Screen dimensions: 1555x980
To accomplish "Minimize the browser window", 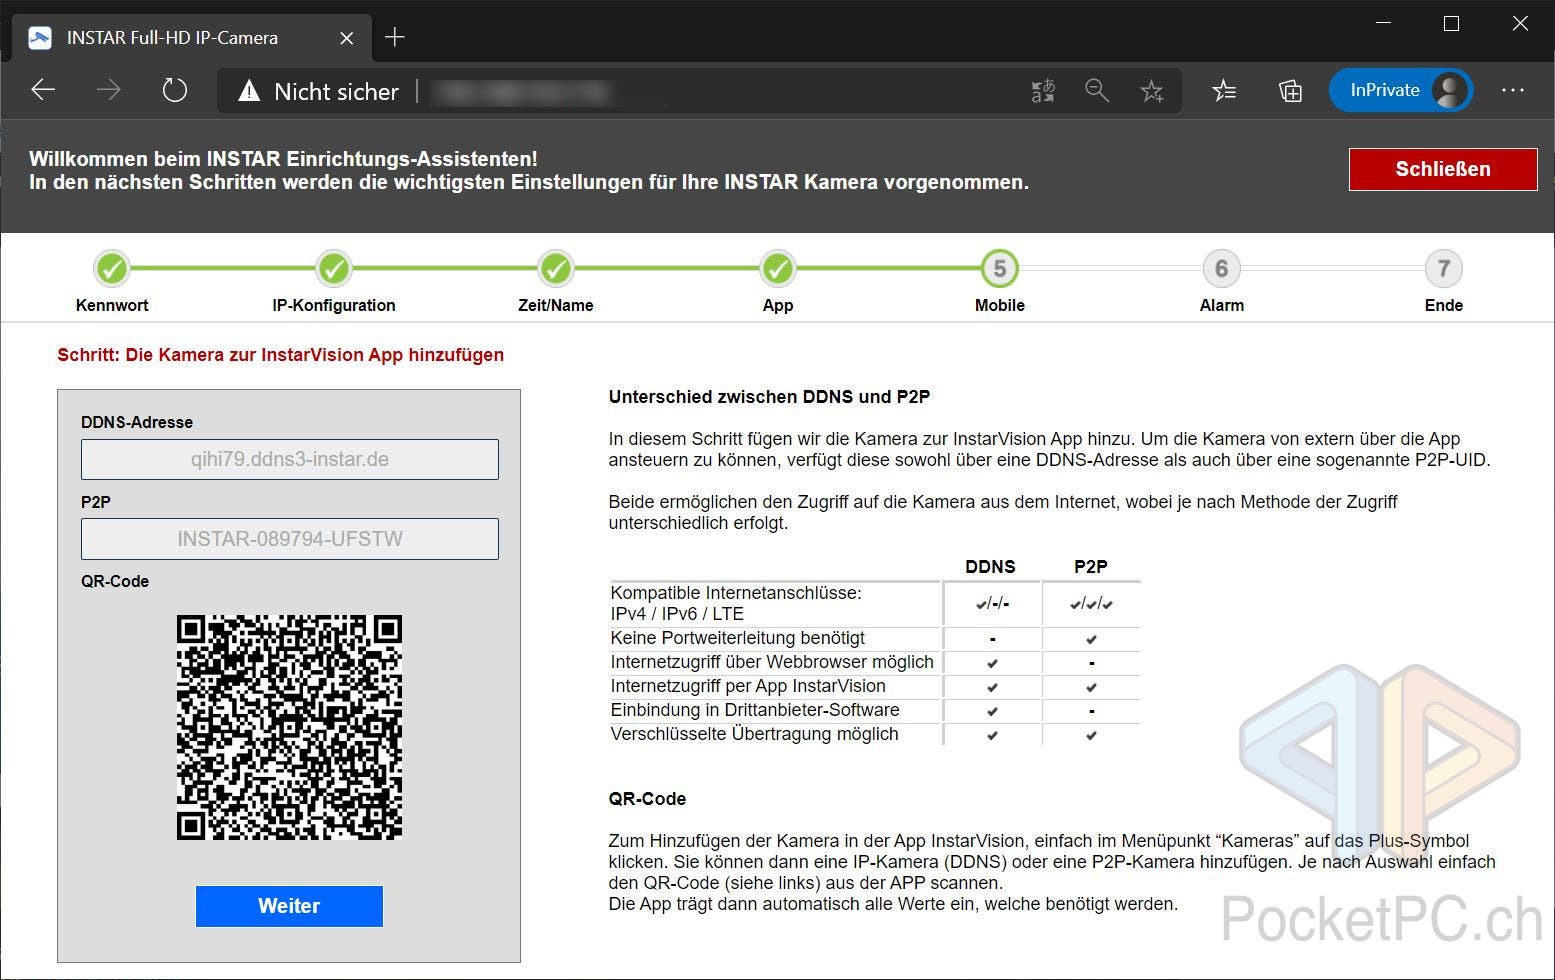I will [x=1384, y=23].
